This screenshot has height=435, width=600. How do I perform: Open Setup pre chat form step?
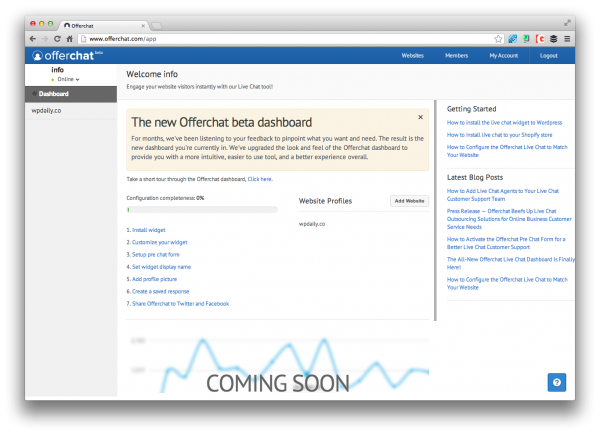coord(155,254)
